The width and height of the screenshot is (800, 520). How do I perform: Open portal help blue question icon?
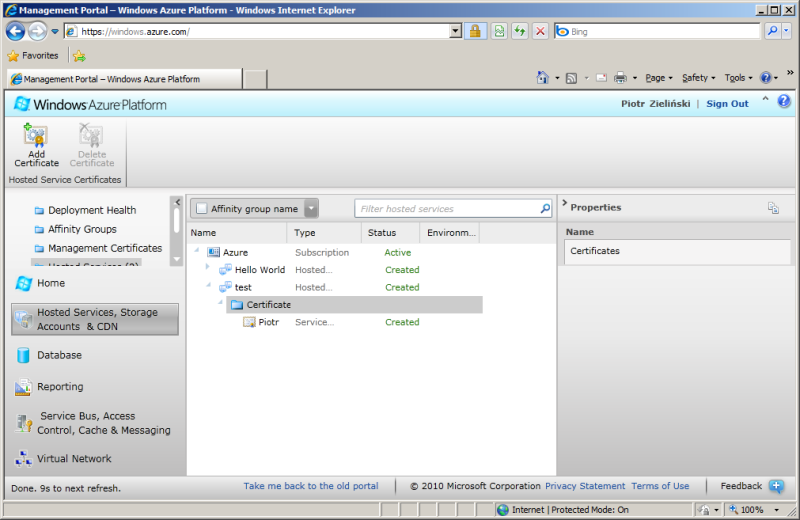point(784,101)
